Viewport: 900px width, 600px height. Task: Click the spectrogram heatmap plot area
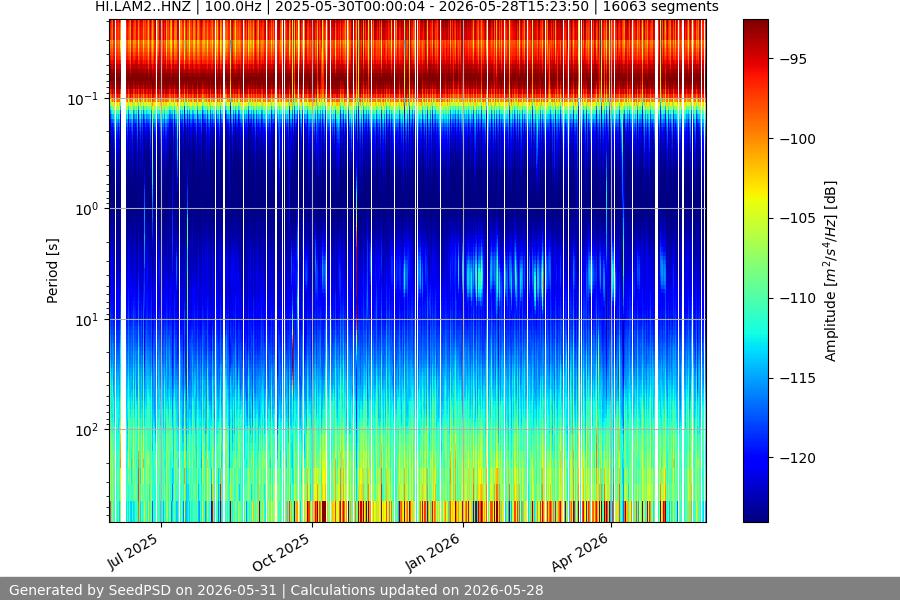[x=408, y=271]
